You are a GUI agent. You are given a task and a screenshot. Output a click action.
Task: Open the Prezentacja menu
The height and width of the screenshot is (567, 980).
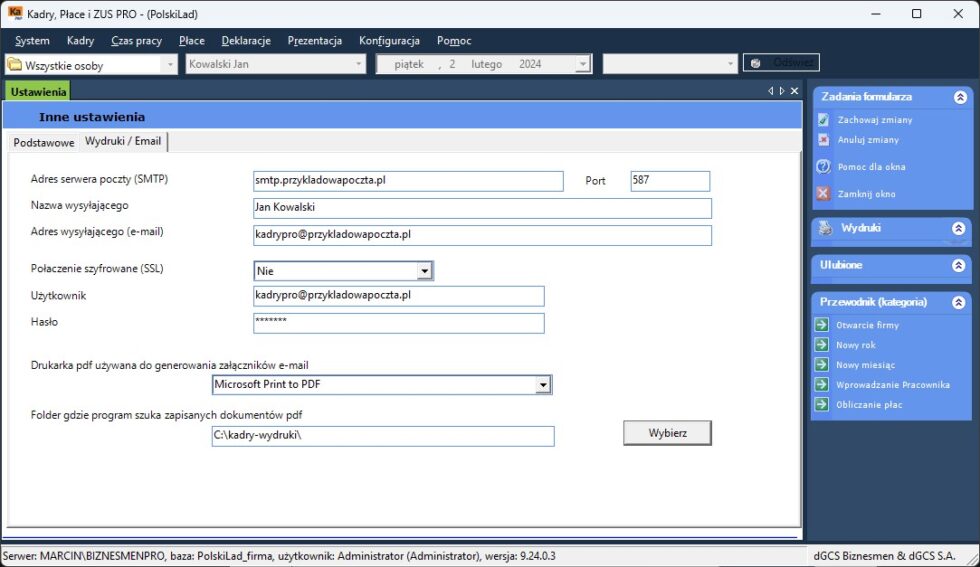point(314,41)
